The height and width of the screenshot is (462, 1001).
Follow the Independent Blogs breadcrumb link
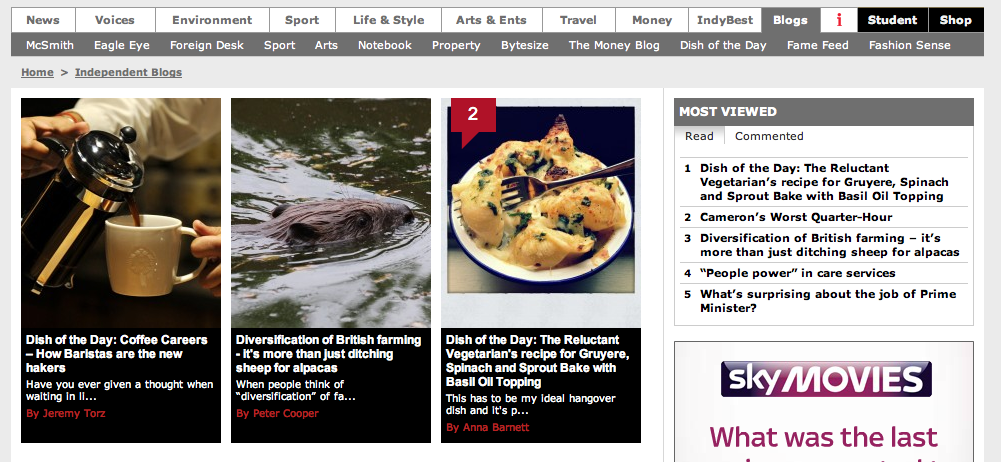point(128,72)
